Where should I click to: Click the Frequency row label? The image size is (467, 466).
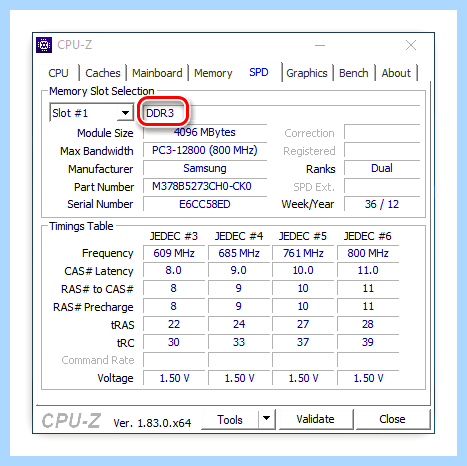pos(108,254)
